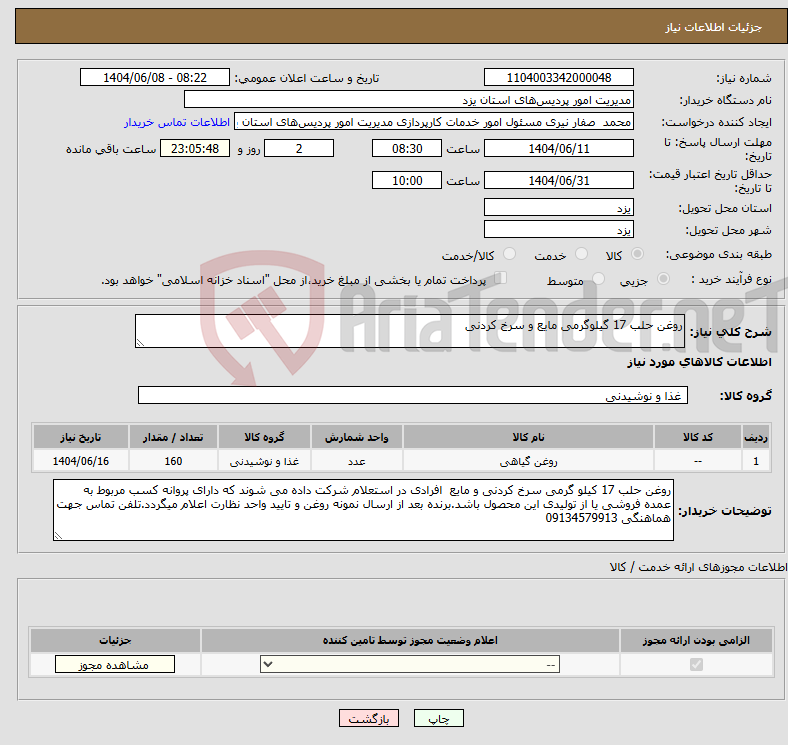
Task: Click the گروه کالا field
Action: click(x=412, y=396)
